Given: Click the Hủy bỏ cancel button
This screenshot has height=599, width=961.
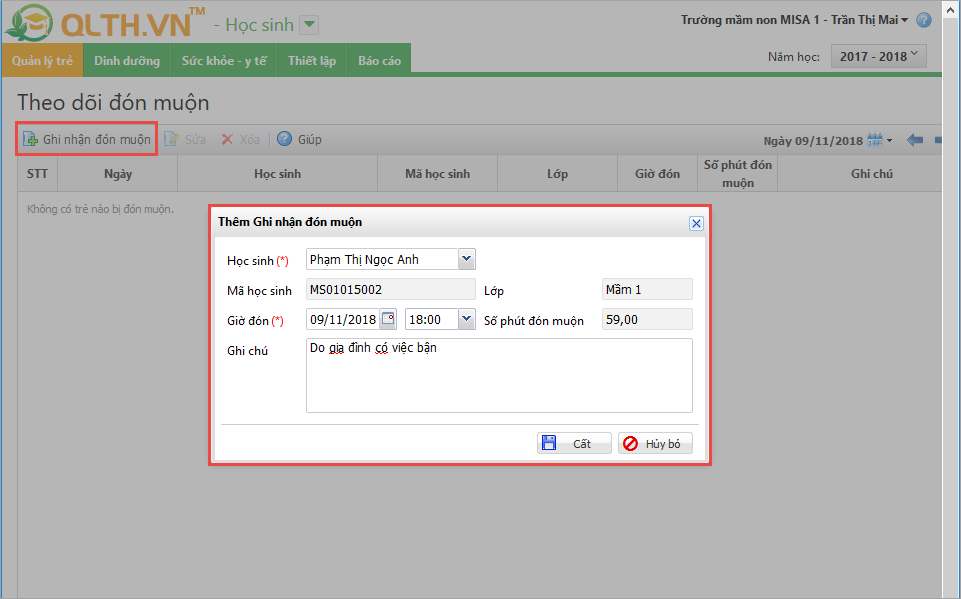Looking at the screenshot, I should click(655, 443).
